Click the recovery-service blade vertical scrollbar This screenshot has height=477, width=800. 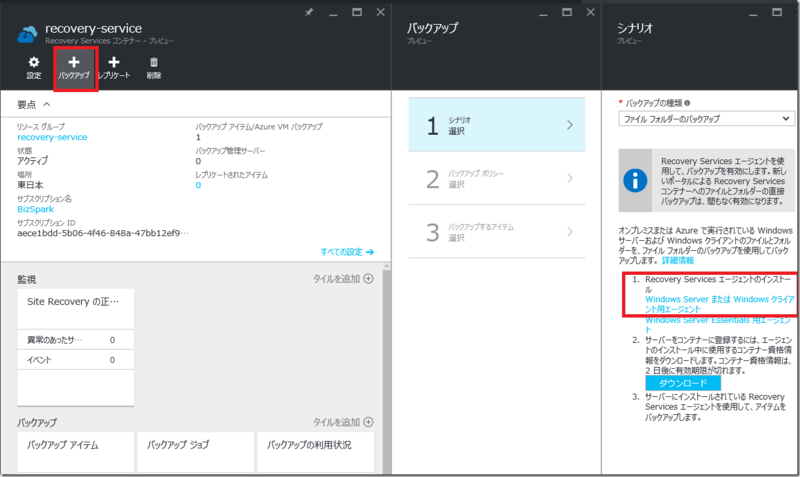pos(387,367)
